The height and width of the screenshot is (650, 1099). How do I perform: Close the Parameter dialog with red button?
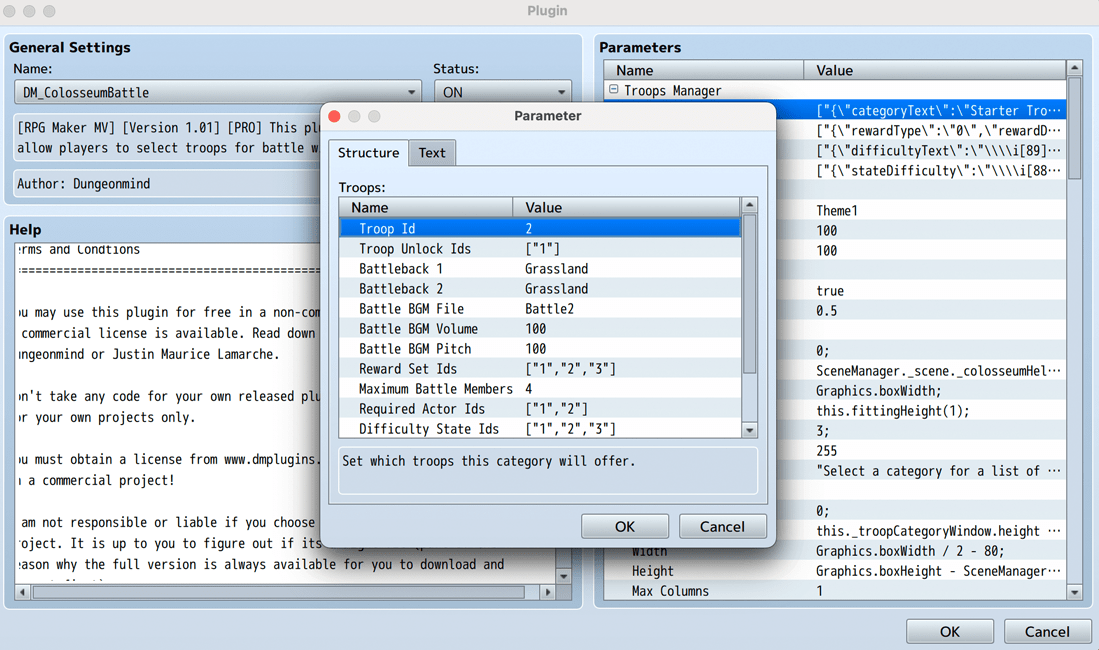point(334,116)
